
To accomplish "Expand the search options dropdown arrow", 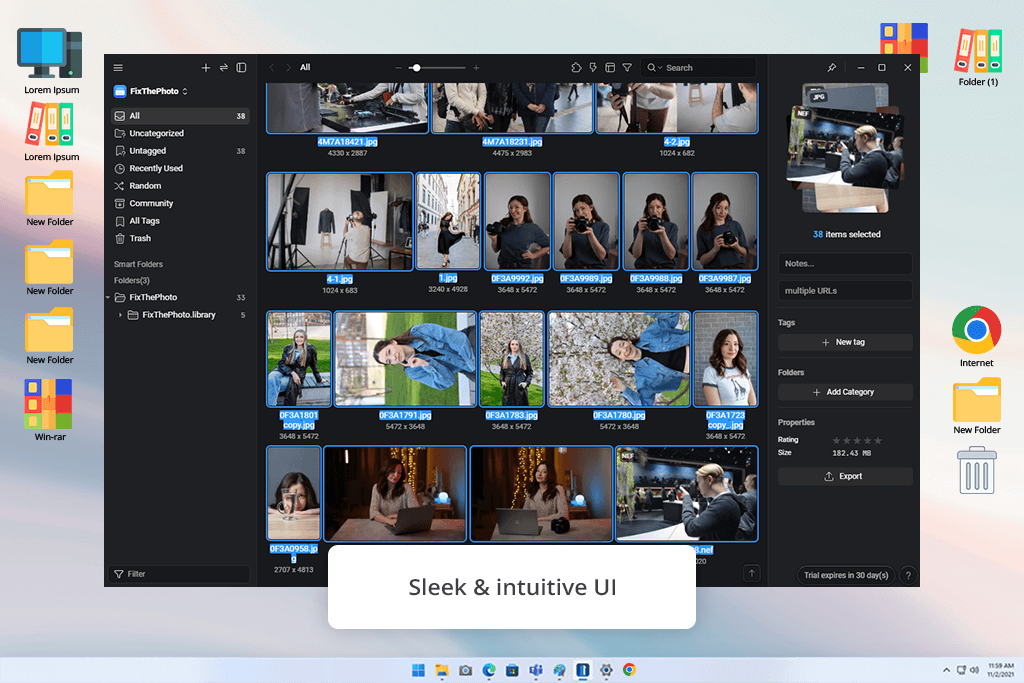I will [x=660, y=68].
